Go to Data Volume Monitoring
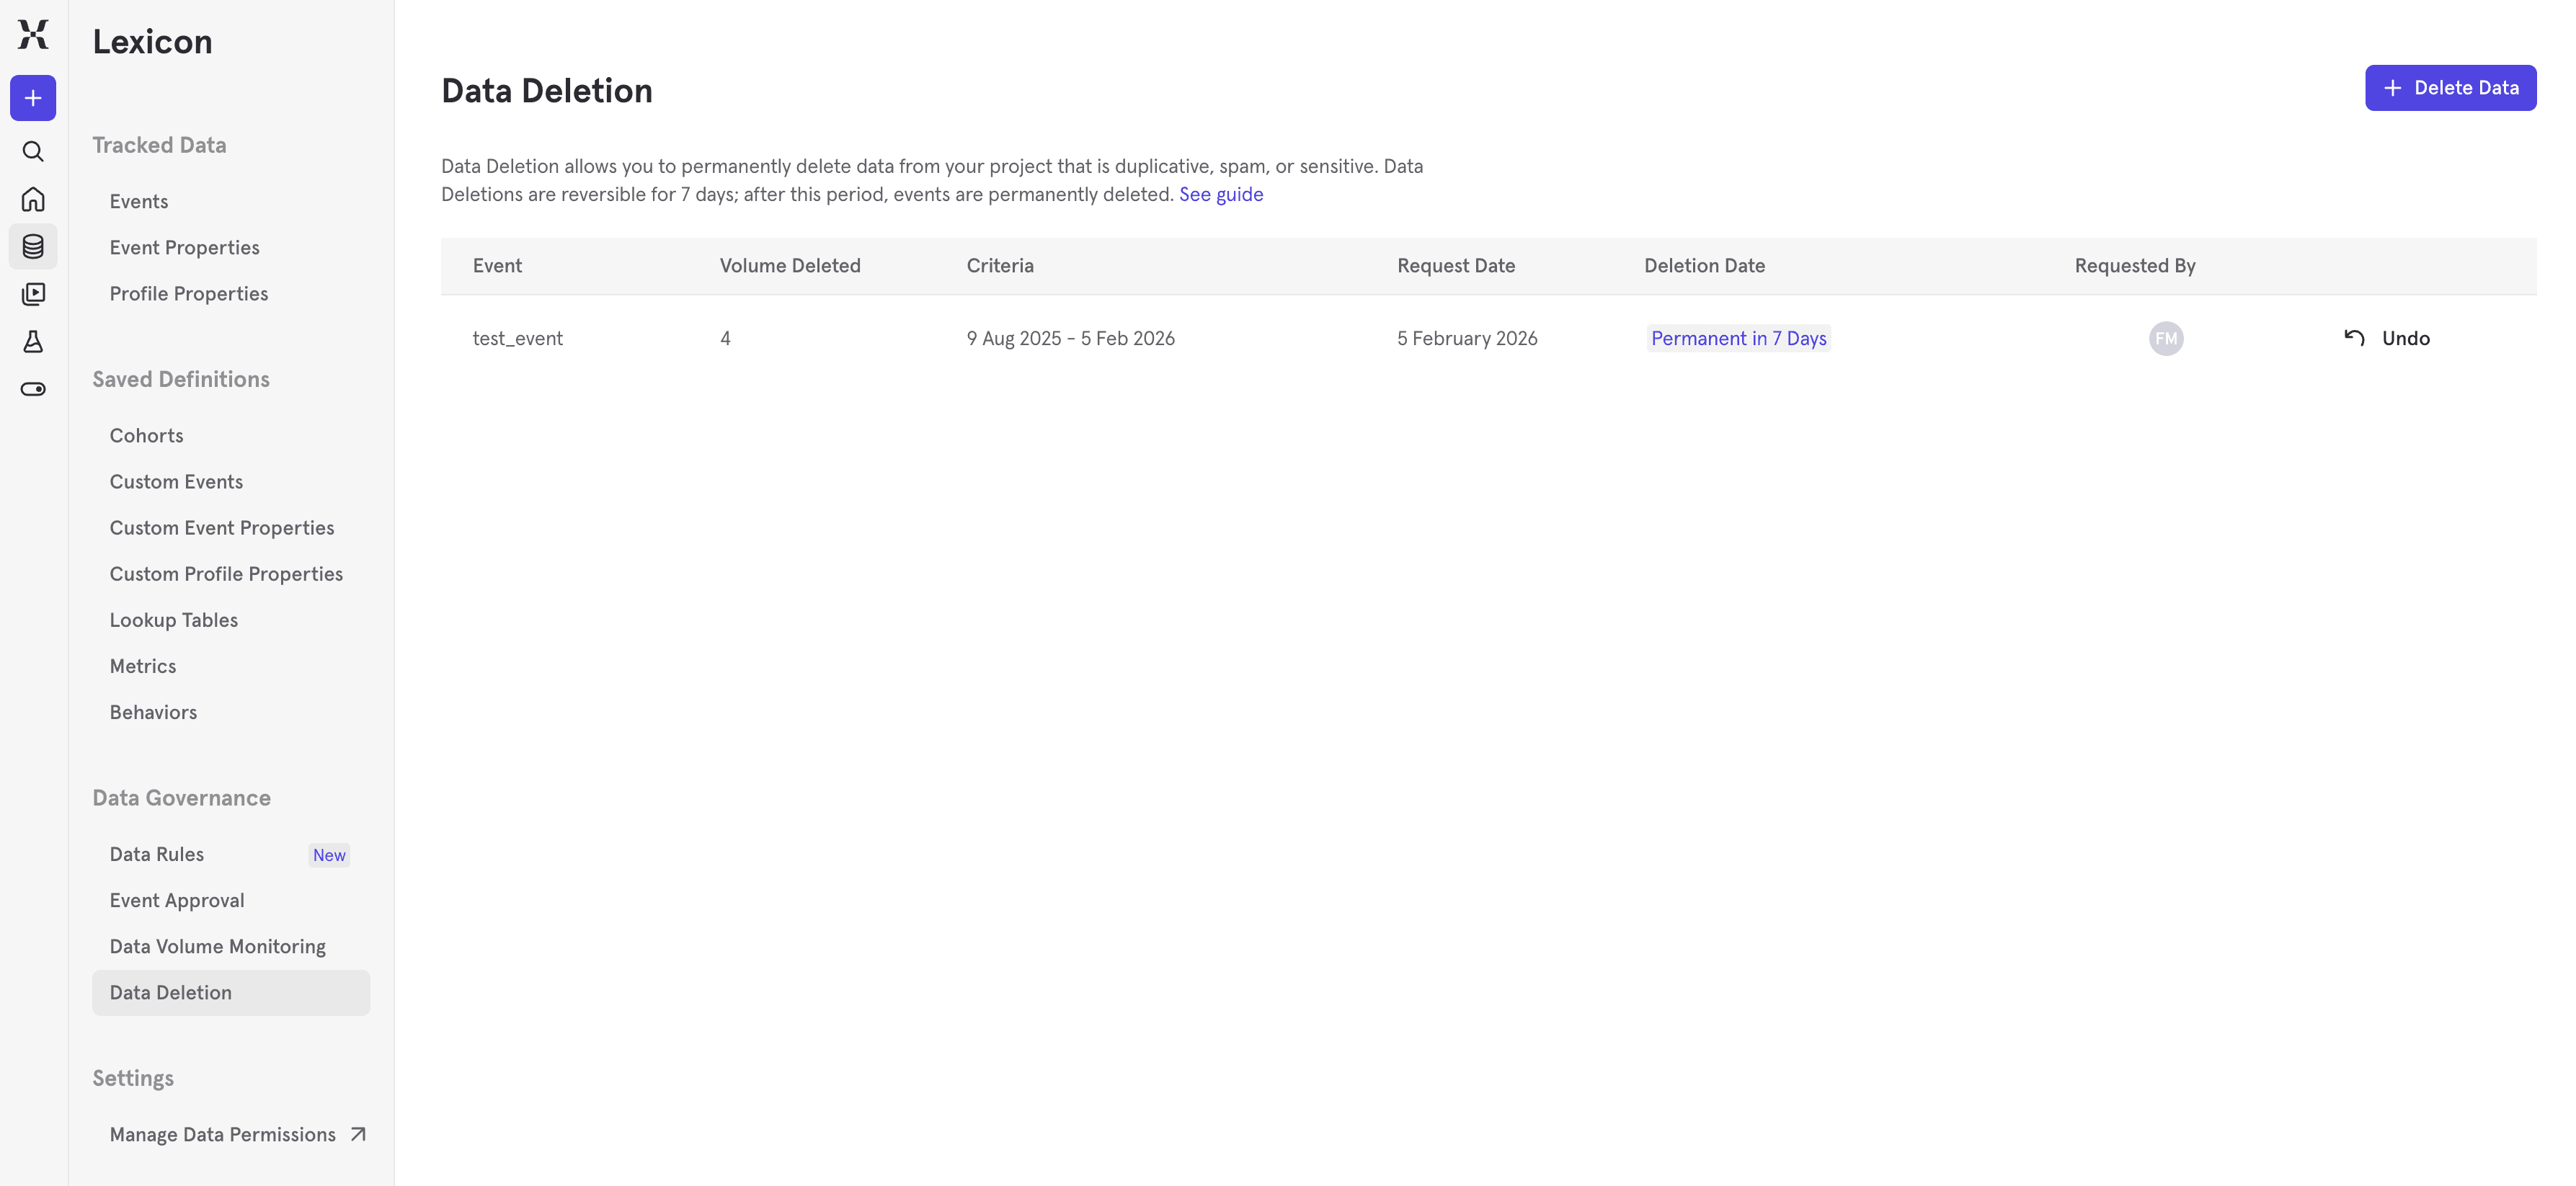The image size is (2576, 1186). [x=218, y=946]
